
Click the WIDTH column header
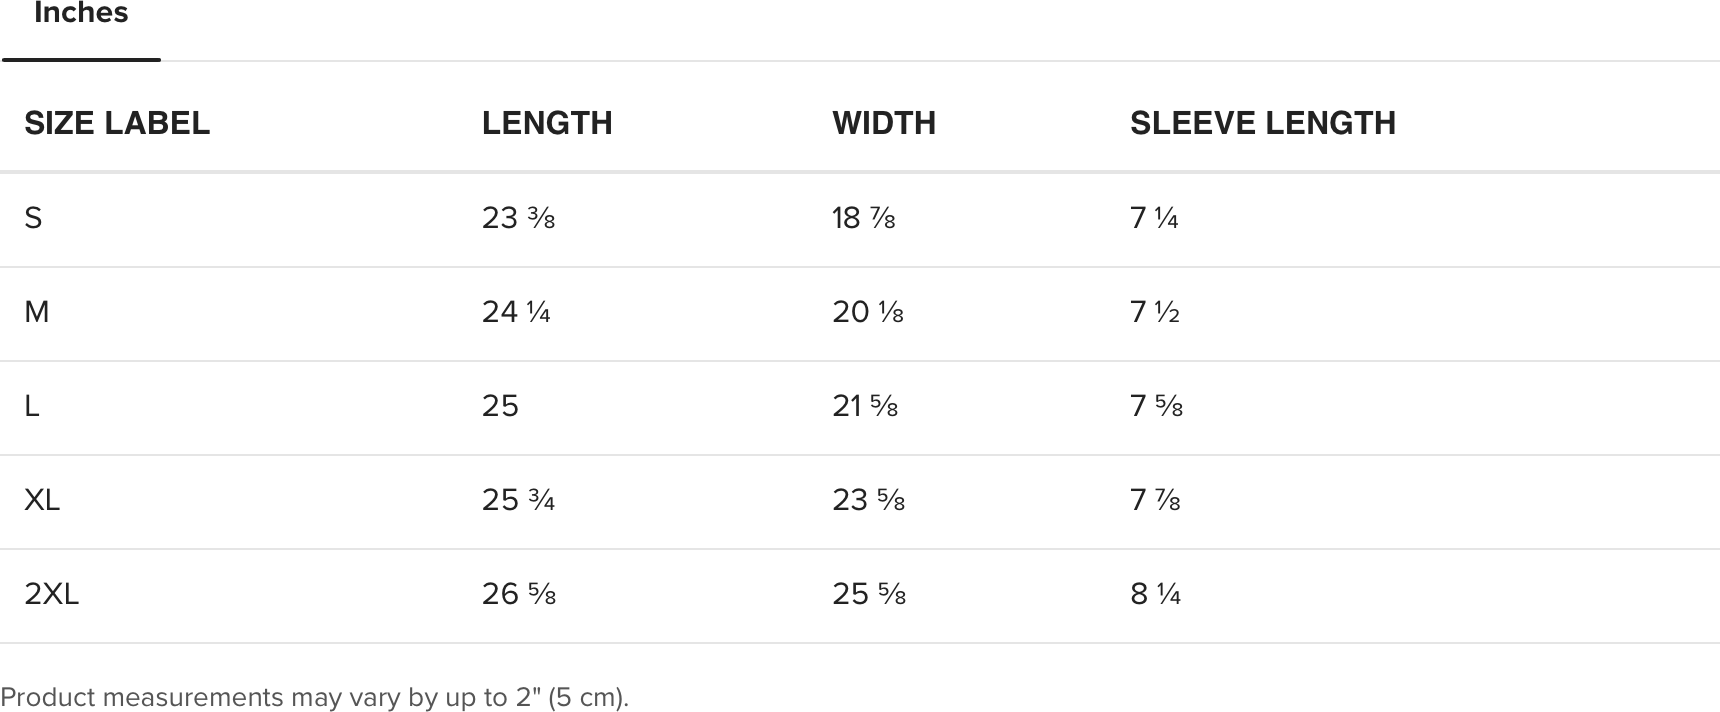pyautogui.click(x=884, y=123)
